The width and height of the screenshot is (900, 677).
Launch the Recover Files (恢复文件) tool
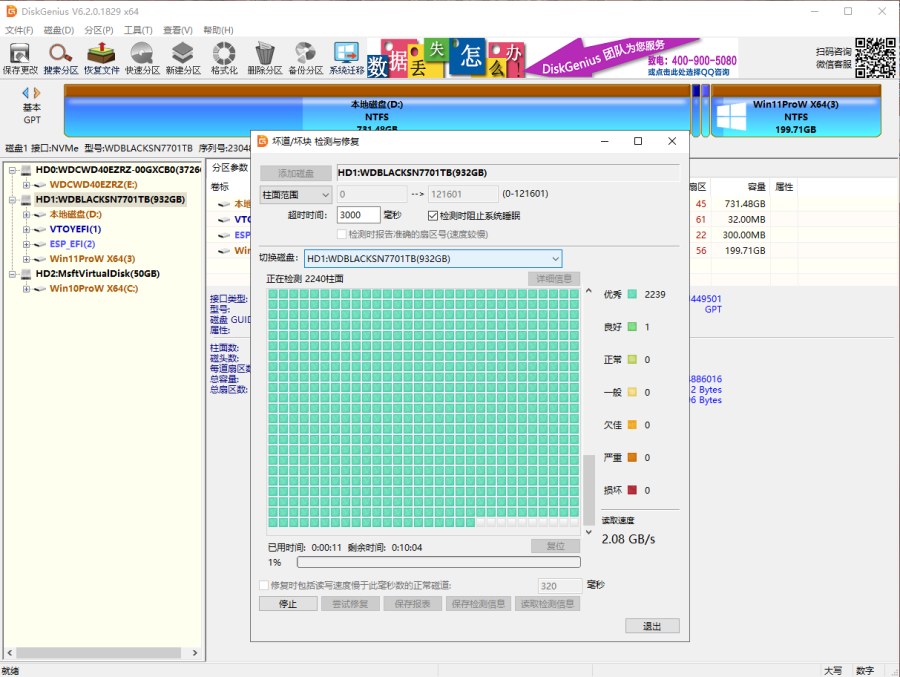(x=102, y=58)
